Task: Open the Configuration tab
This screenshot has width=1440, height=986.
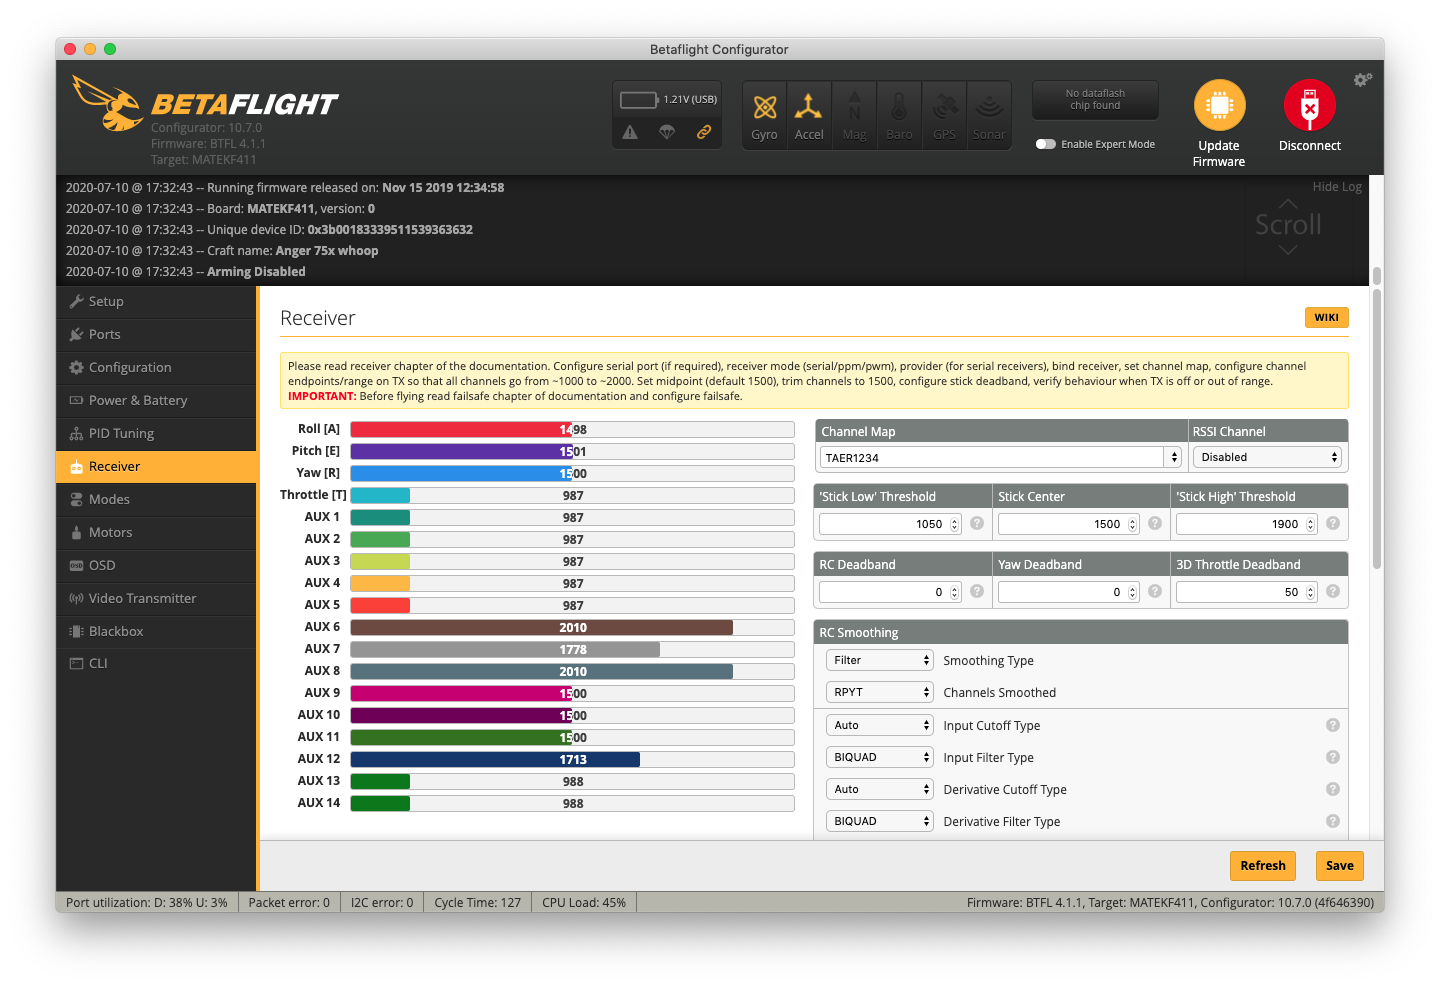Action: click(157, 367)
